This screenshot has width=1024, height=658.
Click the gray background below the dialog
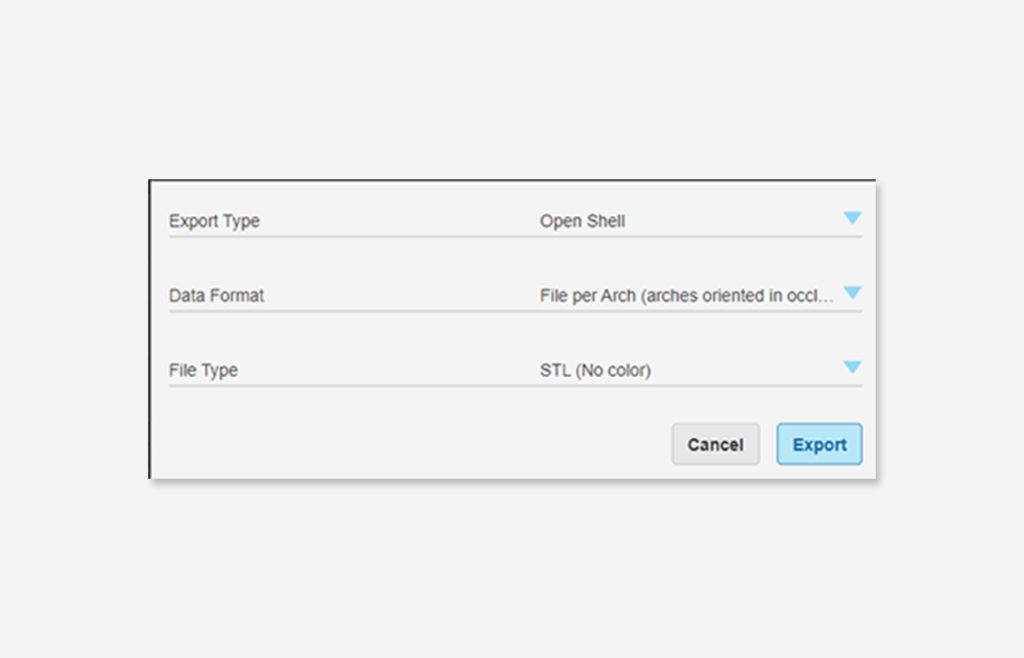click(x=512, y=570)
